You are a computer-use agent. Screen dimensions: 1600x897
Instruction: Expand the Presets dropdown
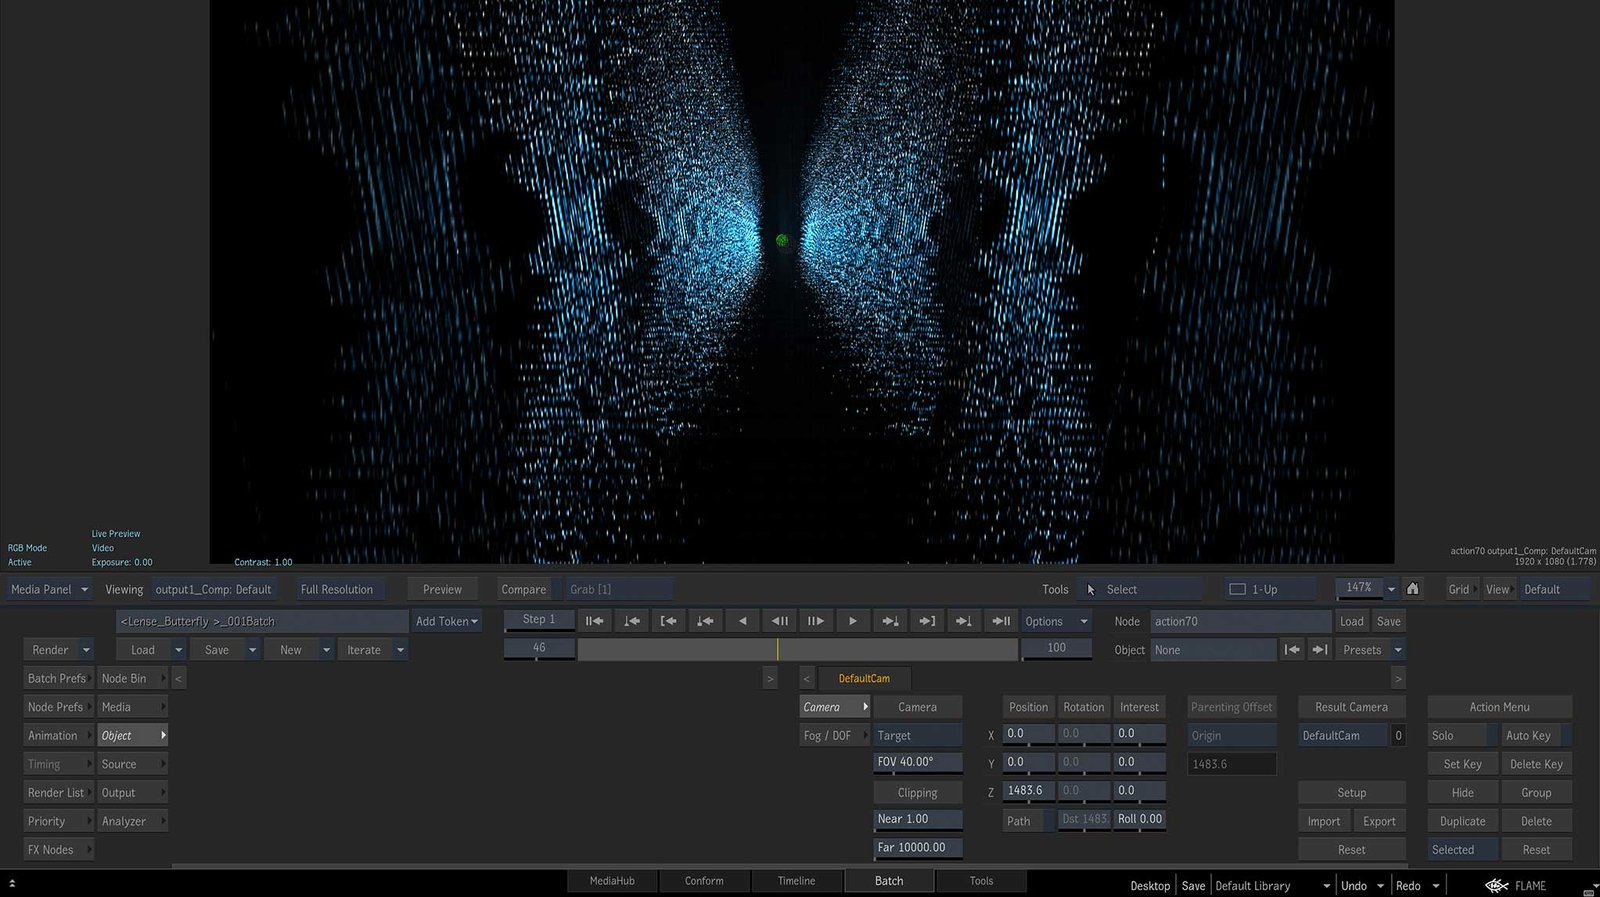1369,650
